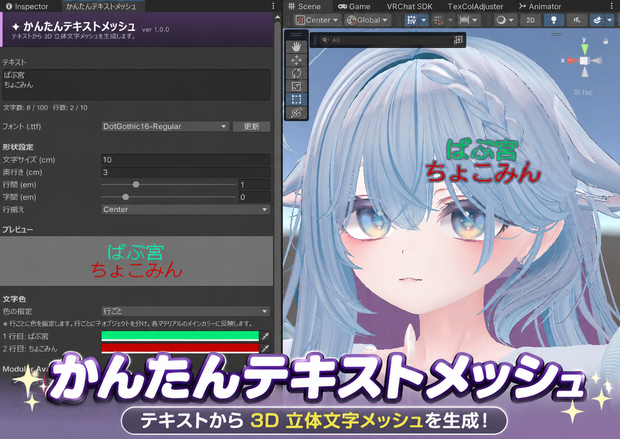Open red color swatch for row 2
The height and width of the screenshot is (439, 620).
click(x=180, y=348)
